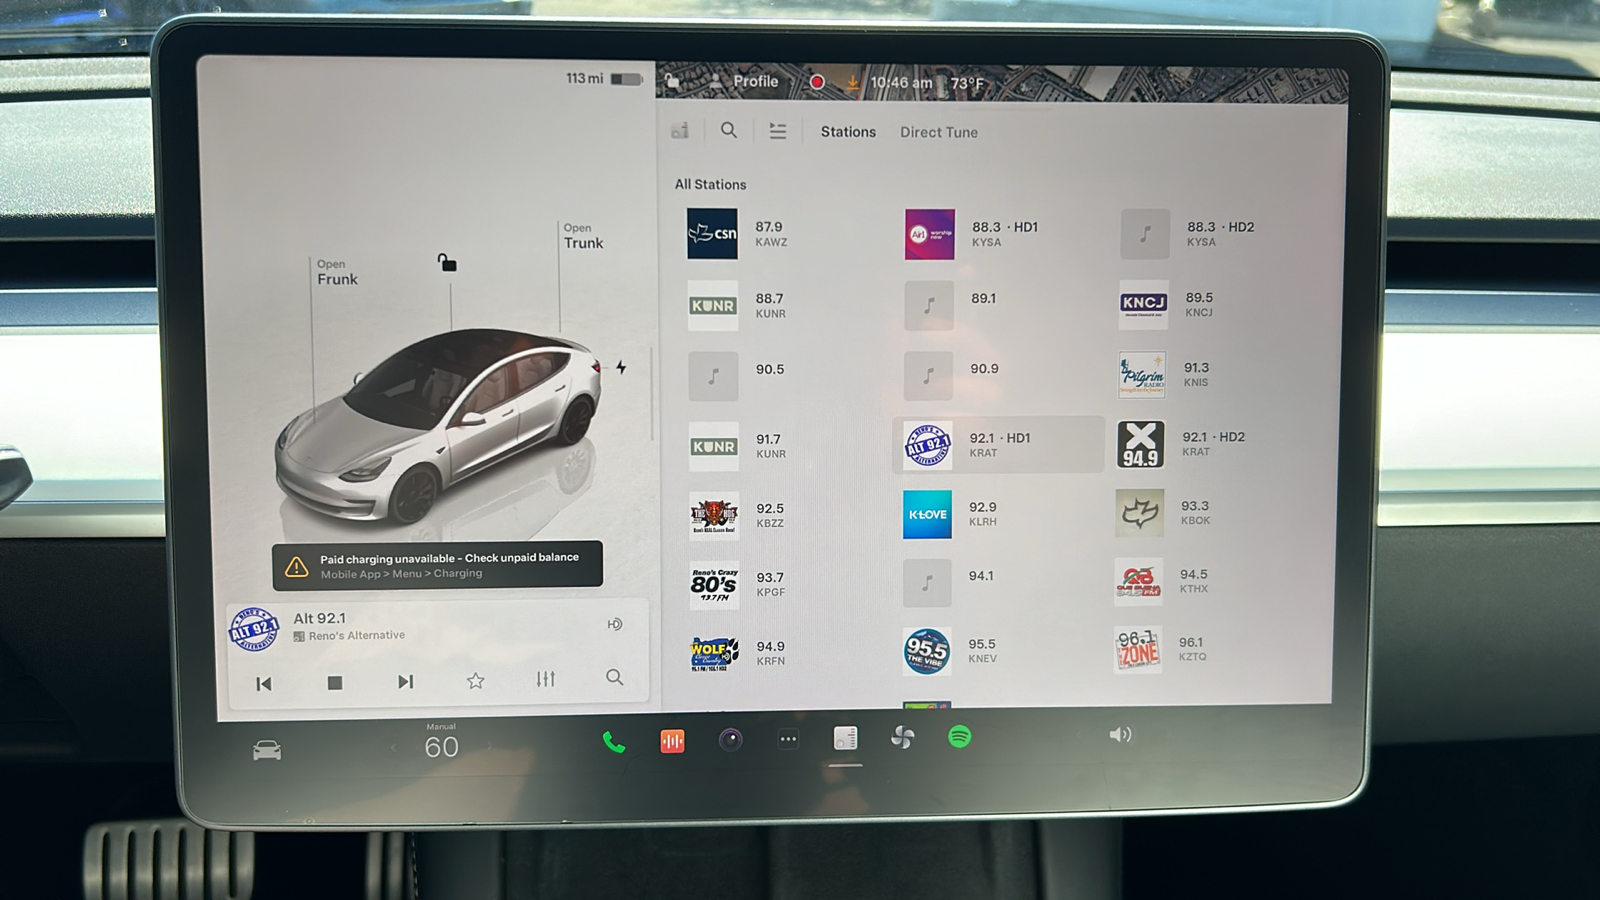The width and height of the screenshot is (1600, 900).
Task: Stop radio playback
Action: pyautogui.click(x=335, y=683)
